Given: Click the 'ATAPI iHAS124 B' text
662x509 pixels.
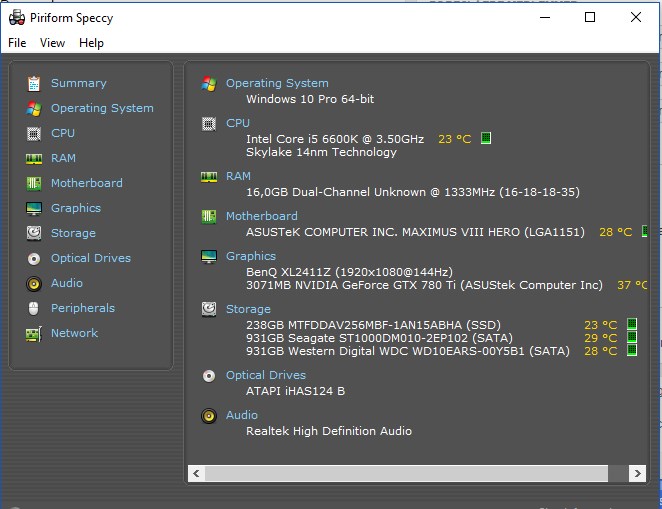Looking at the screenshot, I should [x=296, y=391].
